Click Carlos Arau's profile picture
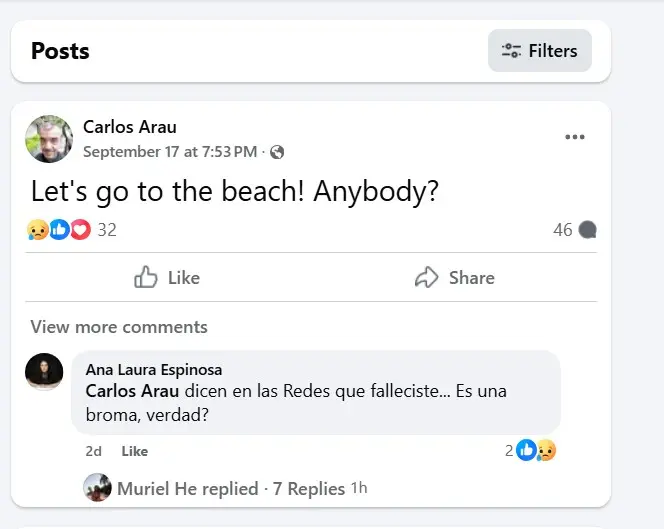The image size is (664, 529). 49,139
